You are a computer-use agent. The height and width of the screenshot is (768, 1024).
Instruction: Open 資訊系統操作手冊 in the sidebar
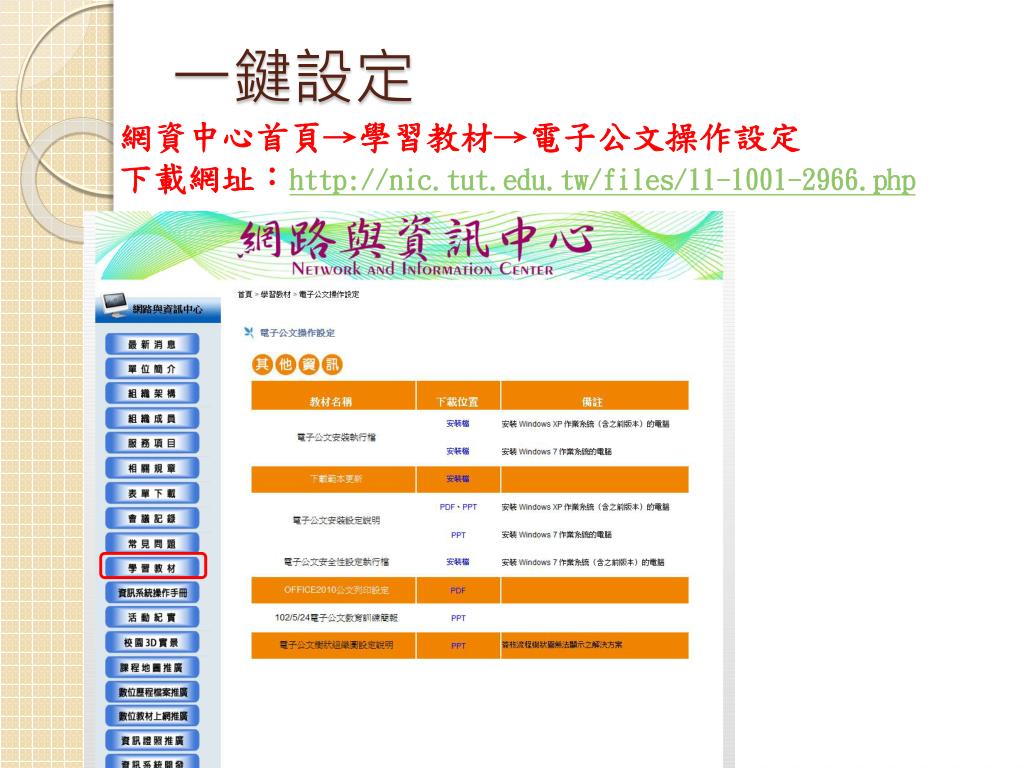(x=152, y=593)
